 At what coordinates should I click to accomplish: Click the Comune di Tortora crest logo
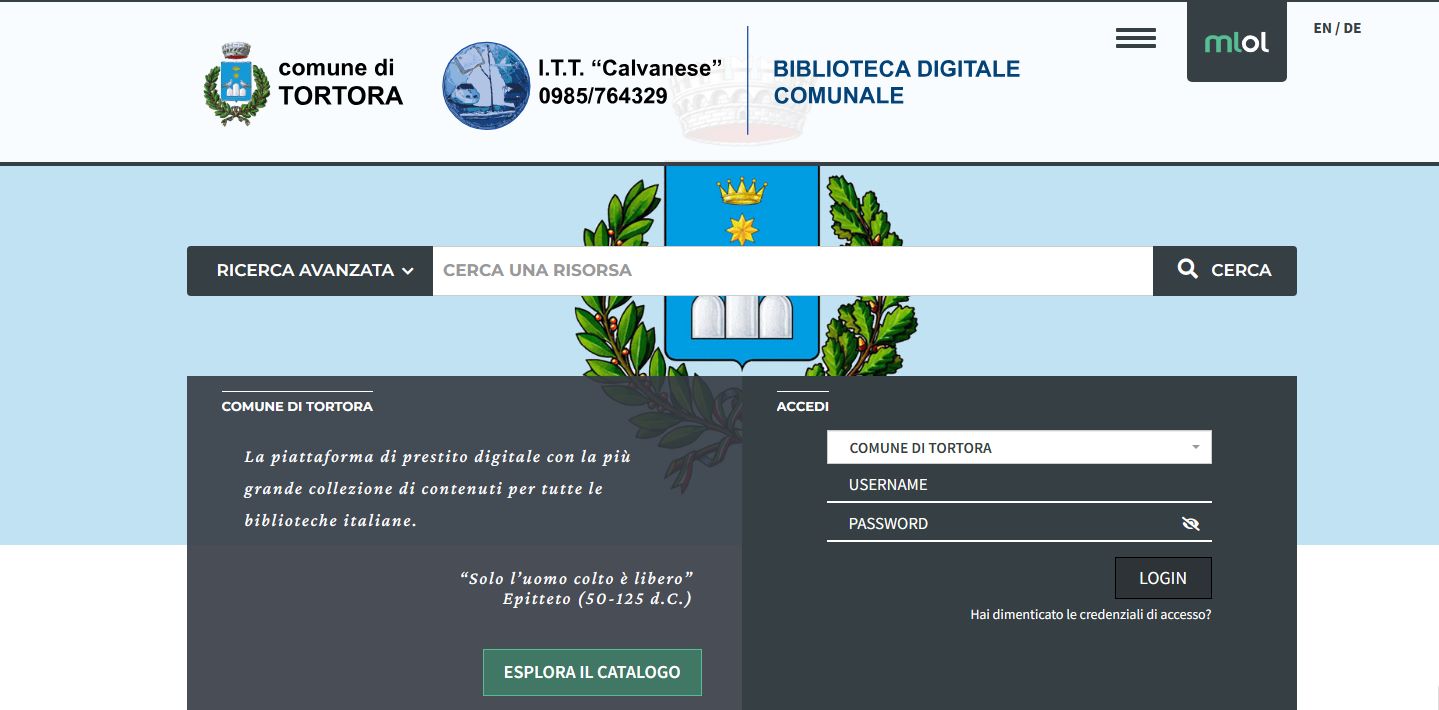(236, 84)
